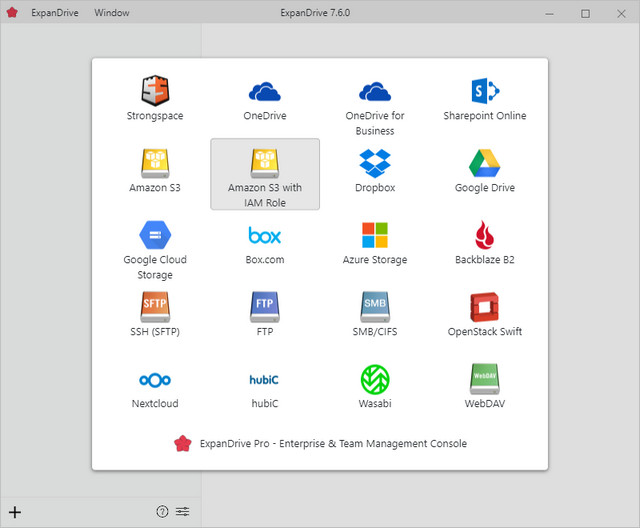The width and height of the screenshot is (640, 528).
Task: Select Backblaze B2 storage
Action: [x=485, y=236]
